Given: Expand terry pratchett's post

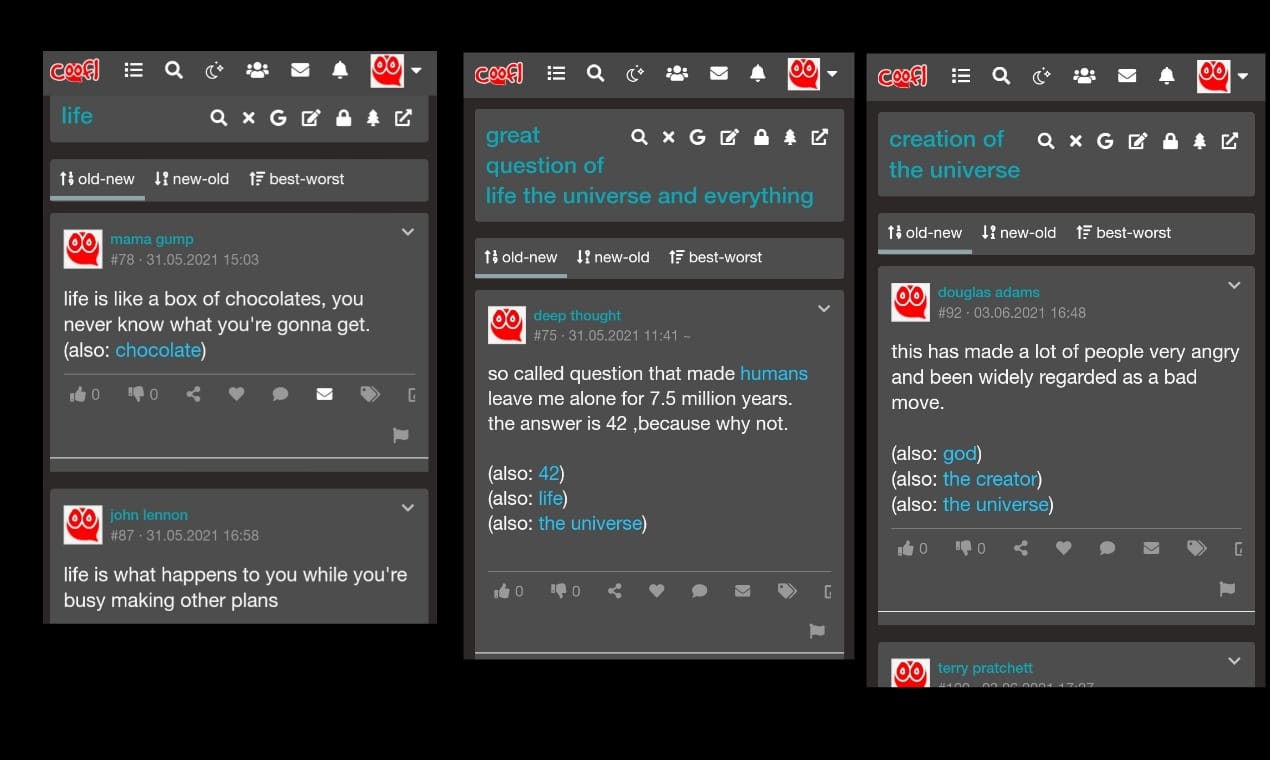Looking at the screenshot, I should point(1234,661).
